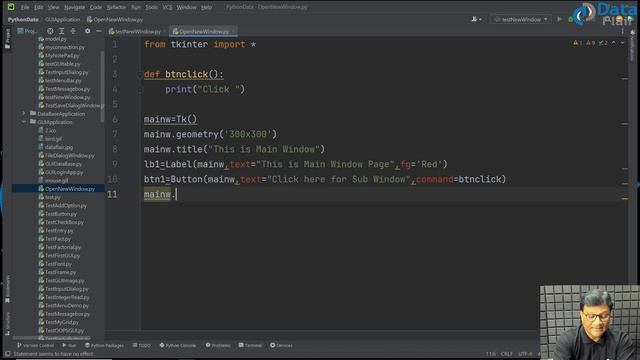The height and width of the screenshot is (360, 640).
Task: Open Project panel settings gear
Action: 87,31
